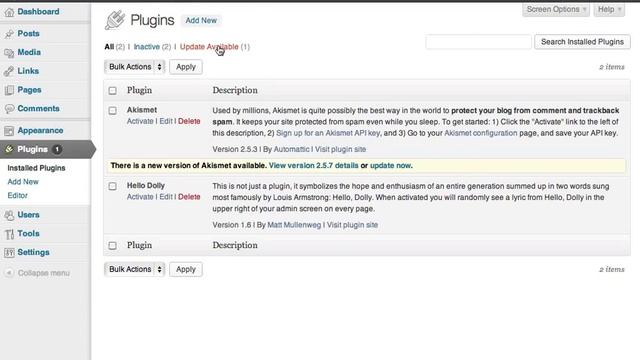Click Add New button beside Plugins title

[x=201, y=20]
